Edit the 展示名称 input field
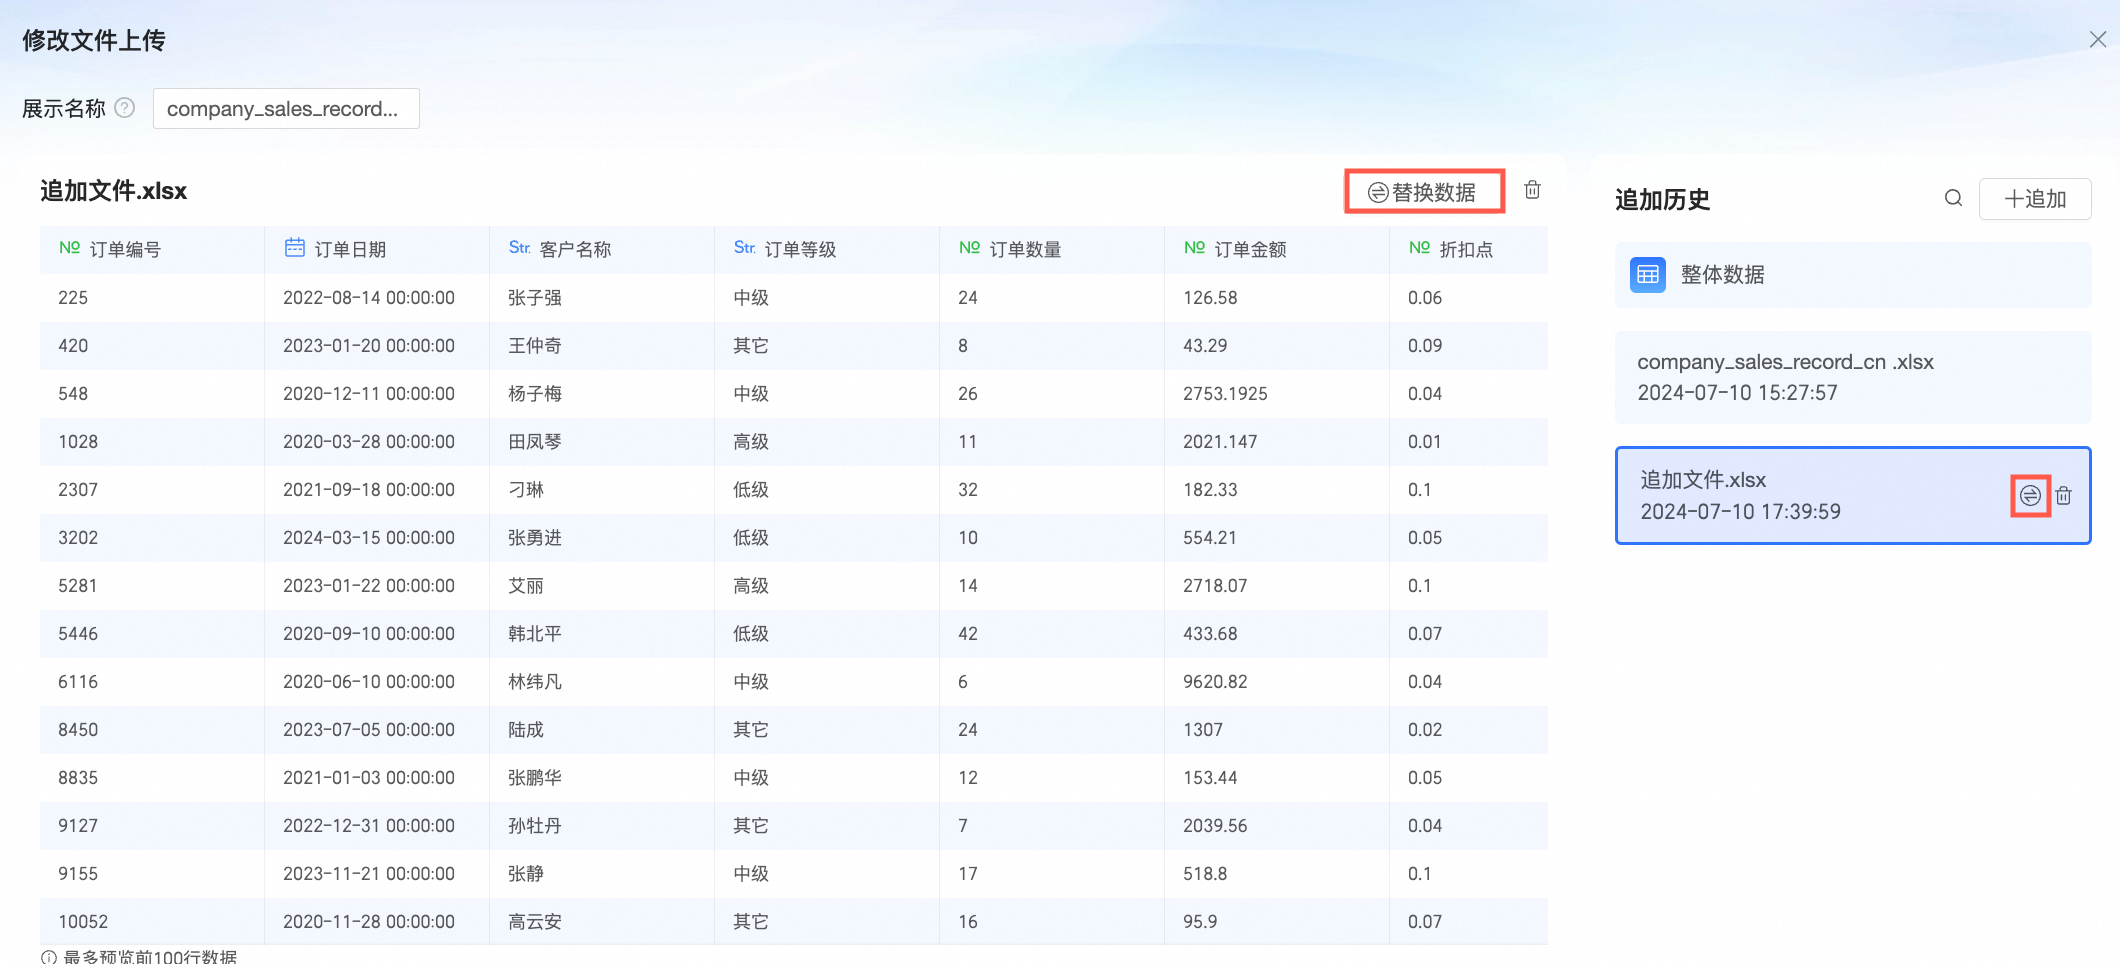Screen dimensions: 2120x964 coord(286,108)
